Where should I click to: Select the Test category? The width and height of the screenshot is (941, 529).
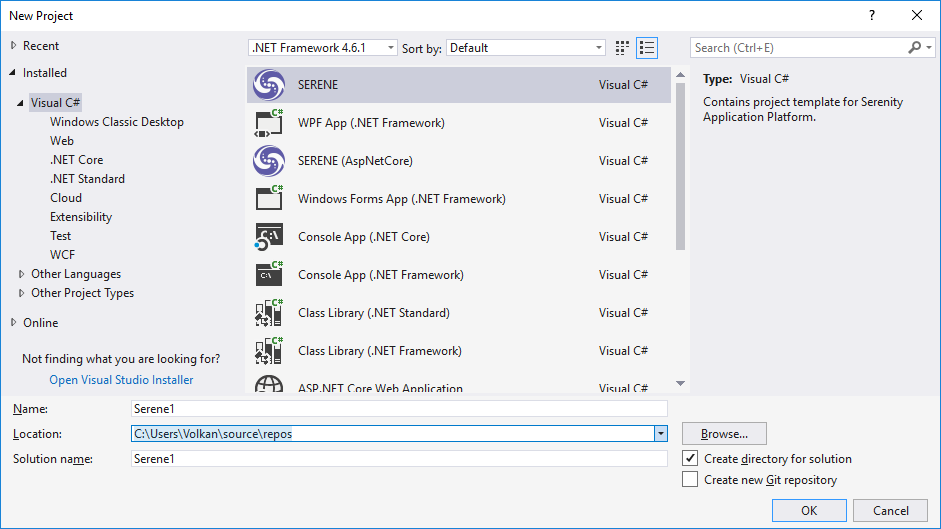click(61, 236)
